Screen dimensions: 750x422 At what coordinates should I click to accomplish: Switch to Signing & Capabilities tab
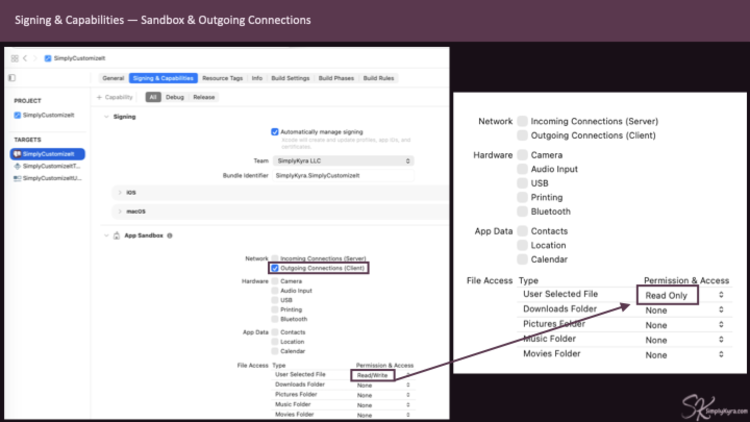click(163, 78)
